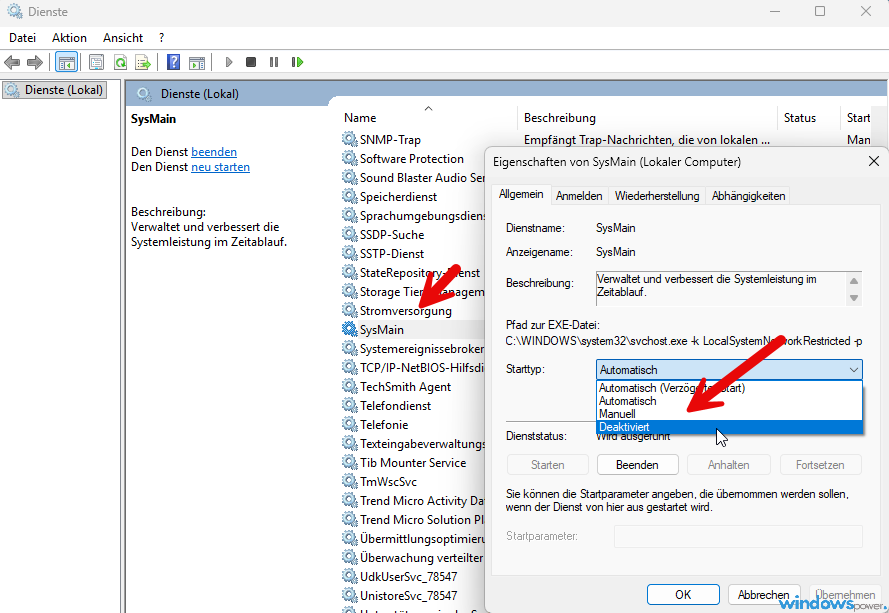Click the gear icon of TmWscSvc
The image size is (889, 613).
coord(349,481)
